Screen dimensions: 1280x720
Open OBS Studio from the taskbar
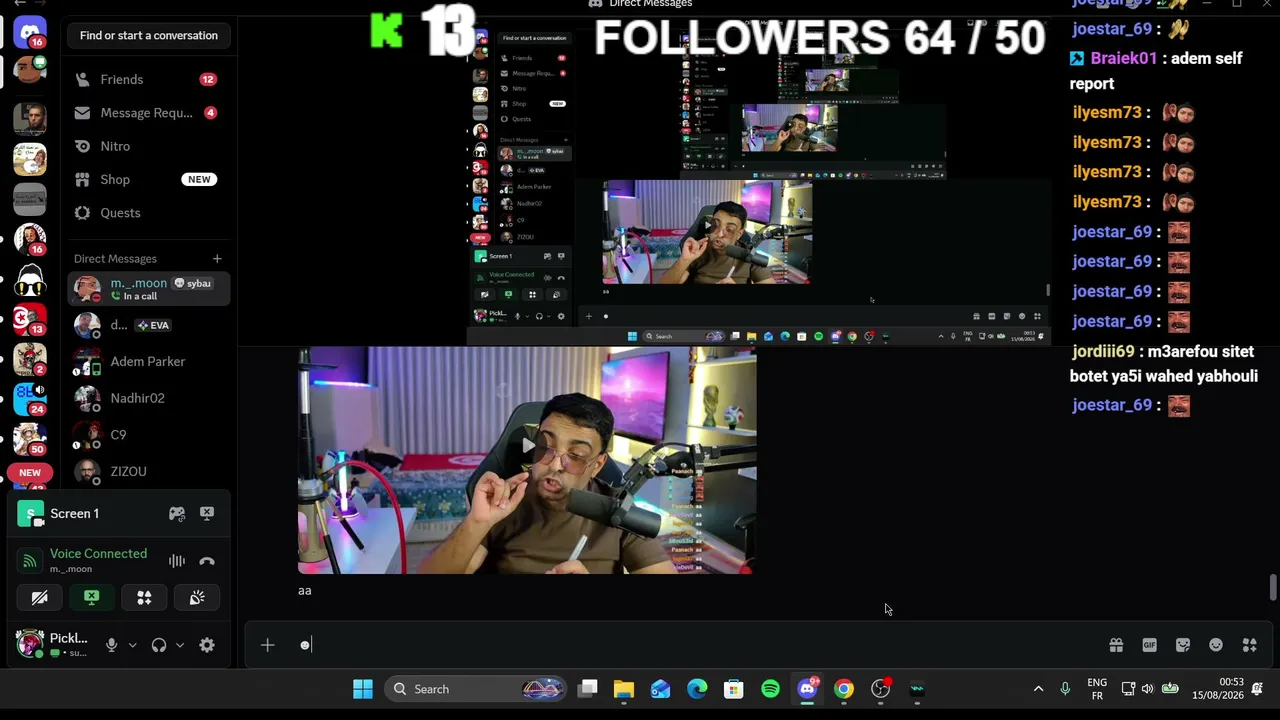(x=881, y=689)
